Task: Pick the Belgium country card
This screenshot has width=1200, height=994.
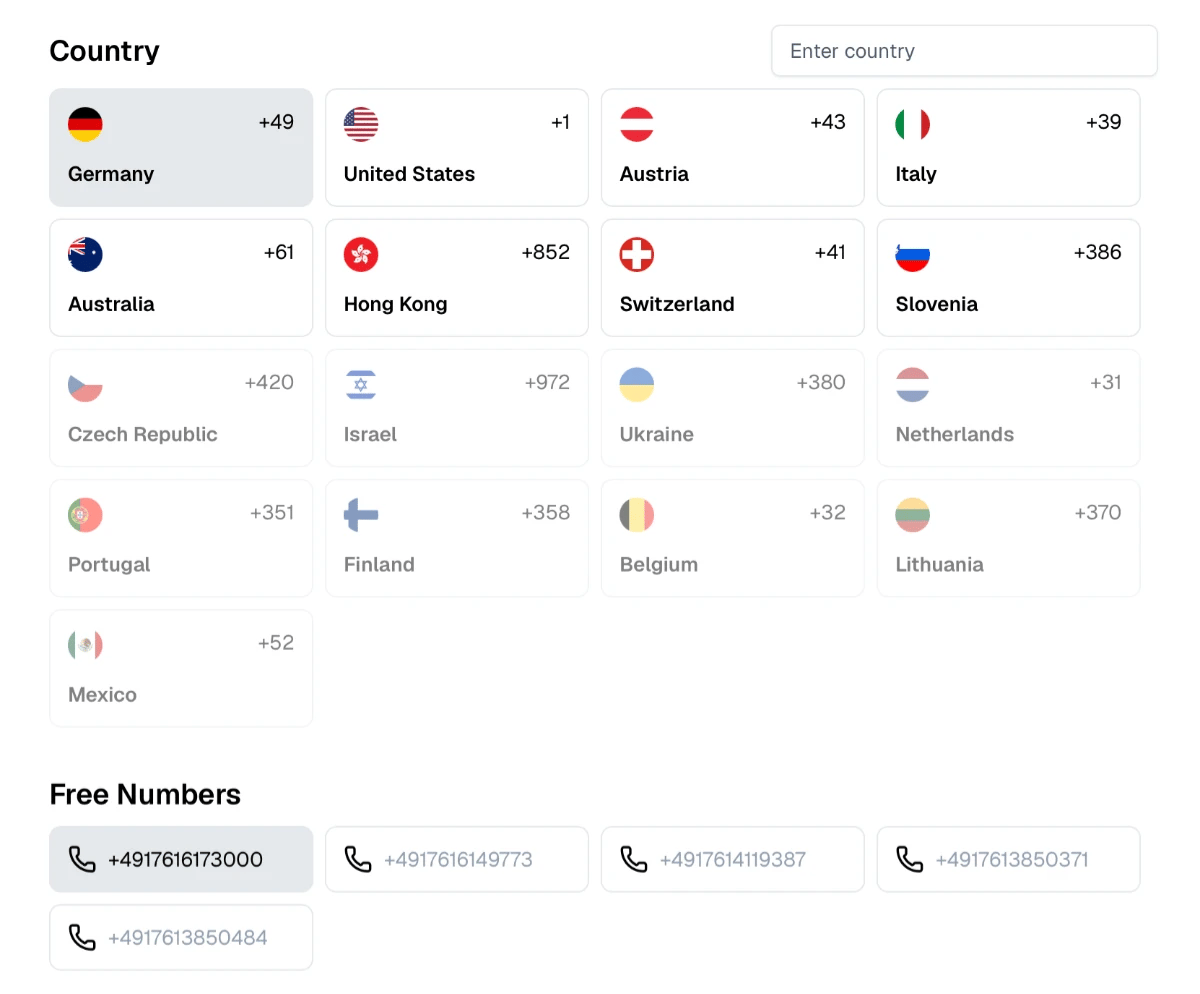Action: pos(733,538)
